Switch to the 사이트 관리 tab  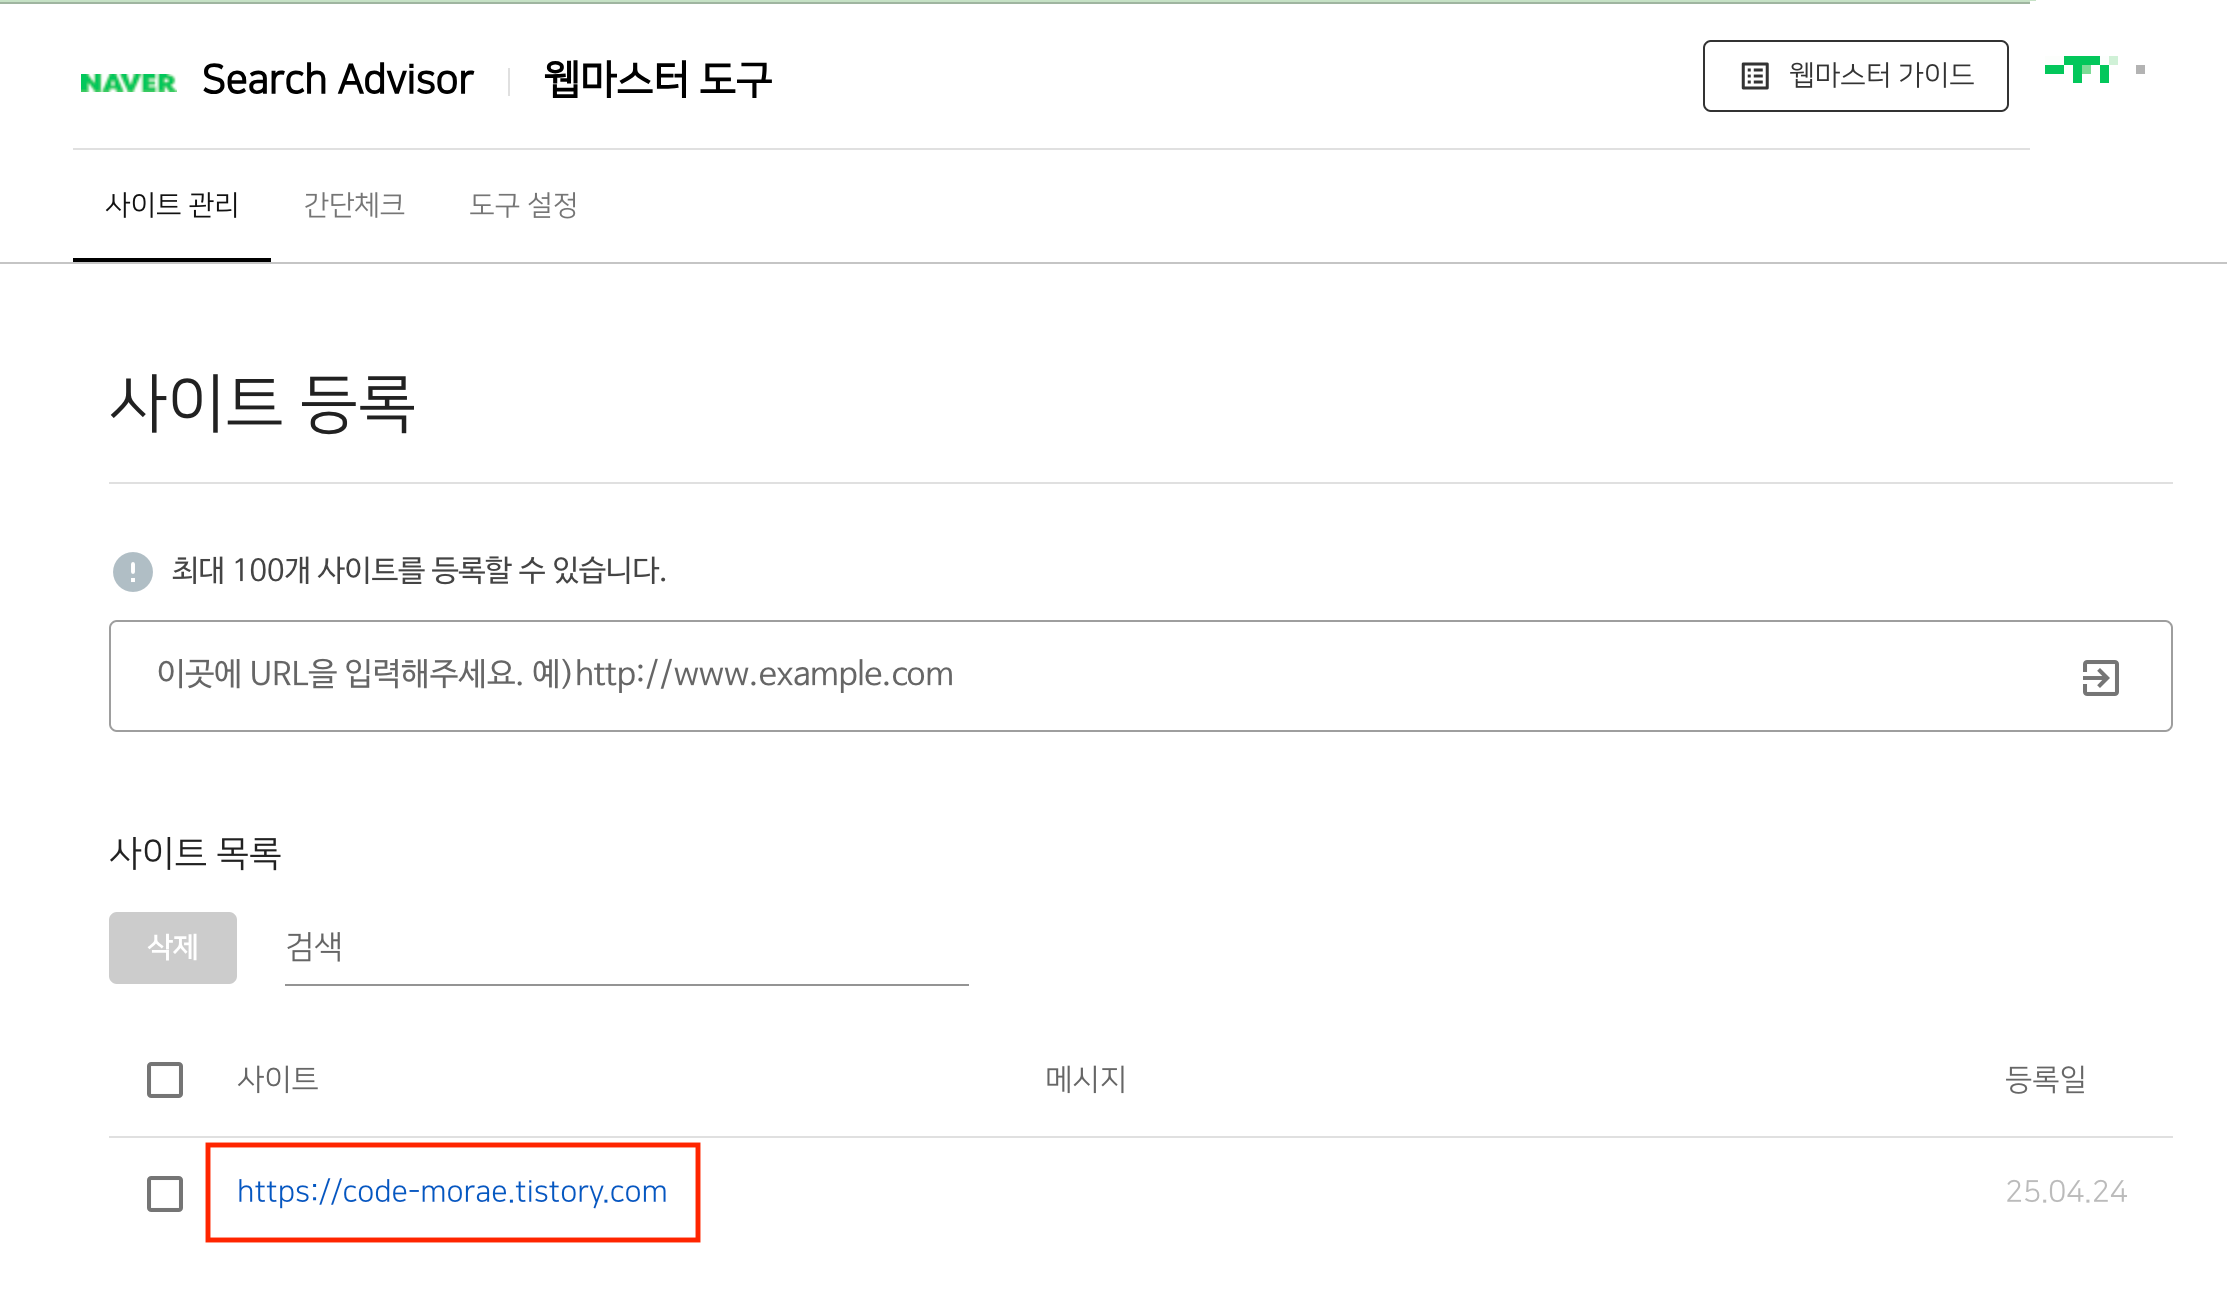[x=172, y=205]
